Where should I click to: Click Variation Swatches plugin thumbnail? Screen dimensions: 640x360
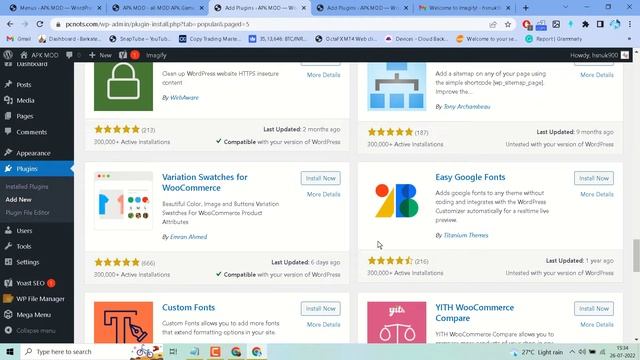(x=123, y=201)
